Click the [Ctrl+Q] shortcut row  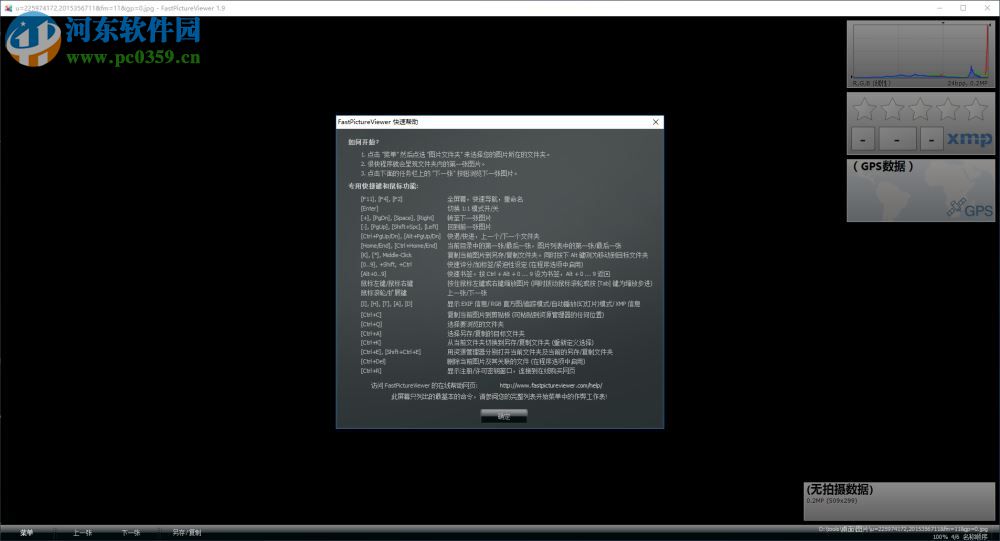[x=432, y=324]
